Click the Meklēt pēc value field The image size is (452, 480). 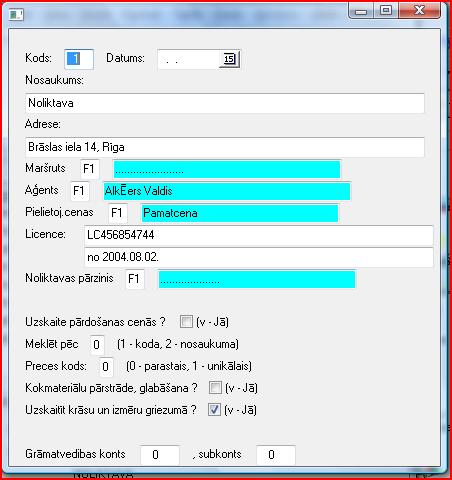[x=97, y=345]
